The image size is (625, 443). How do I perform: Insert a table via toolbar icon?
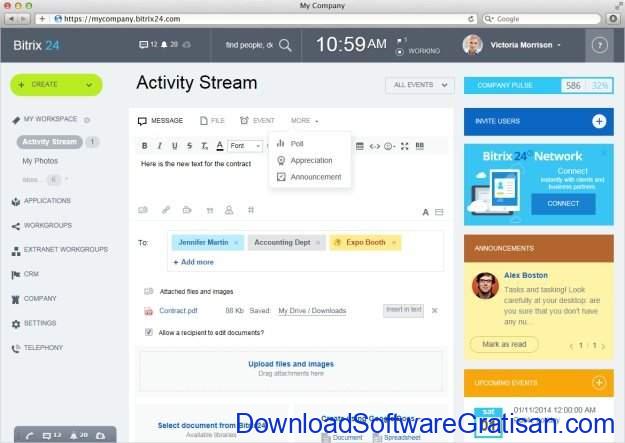(x=360, y=146)
